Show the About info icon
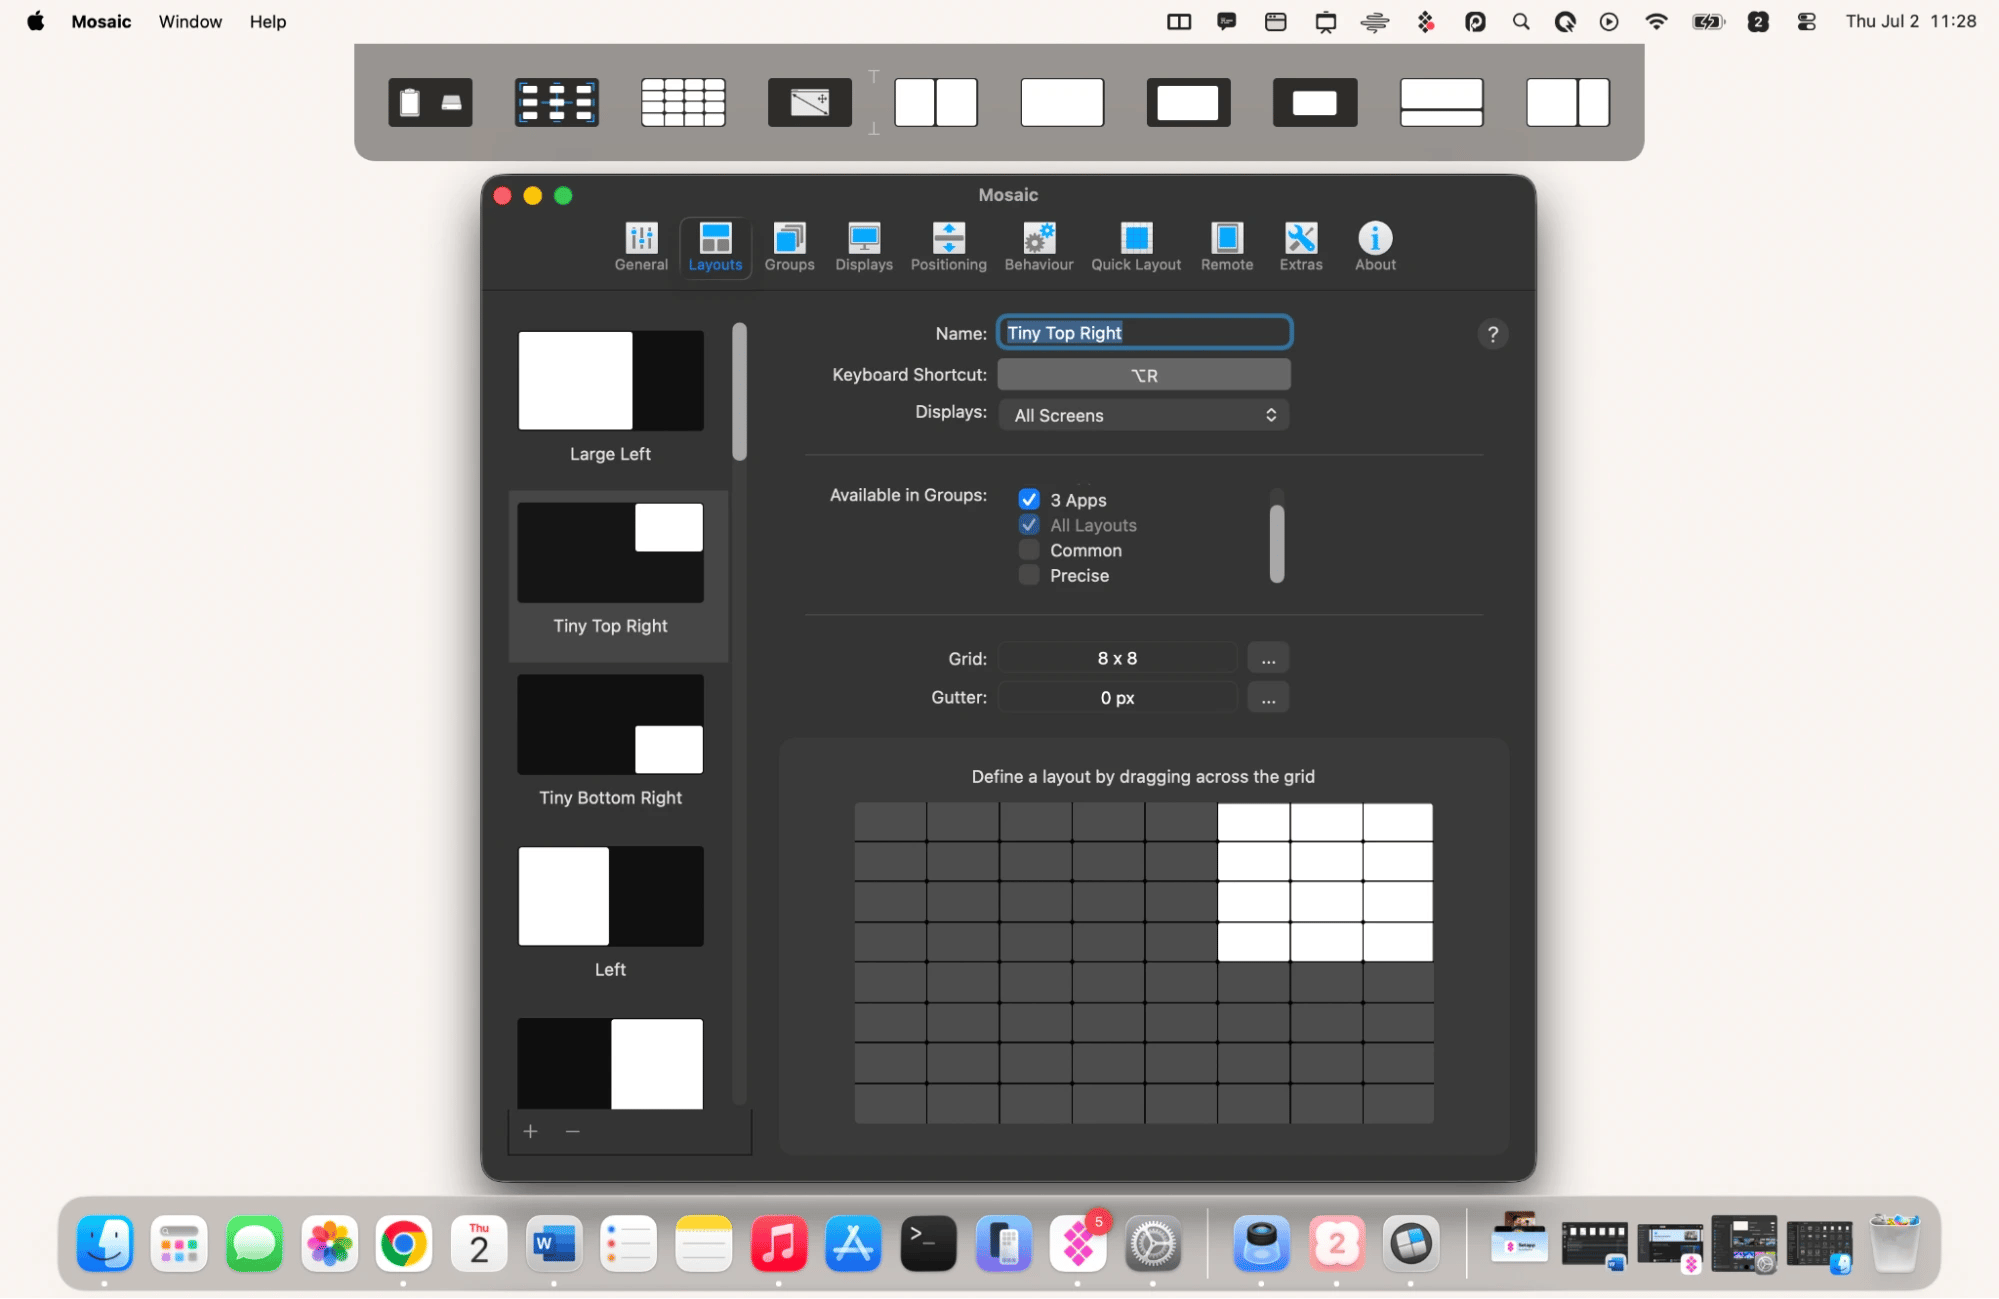This screenshot has height=1299, width=1999. click(1375, 247)
